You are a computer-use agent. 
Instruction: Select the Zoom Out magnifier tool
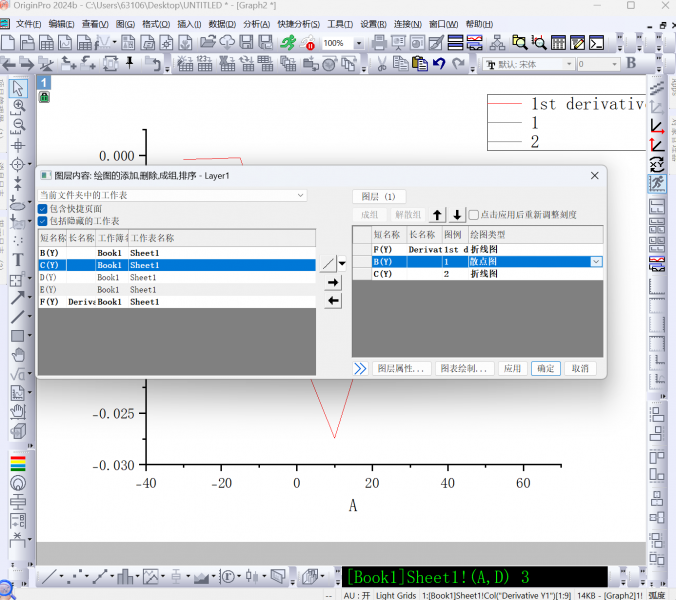click(18, 125)
